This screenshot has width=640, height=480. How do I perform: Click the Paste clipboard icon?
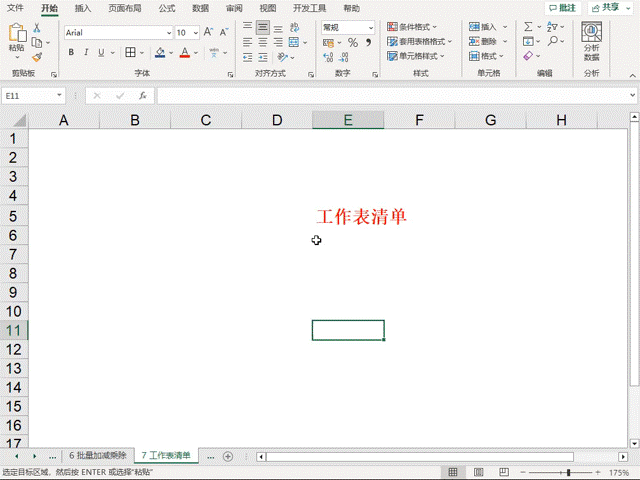(17, 32)
